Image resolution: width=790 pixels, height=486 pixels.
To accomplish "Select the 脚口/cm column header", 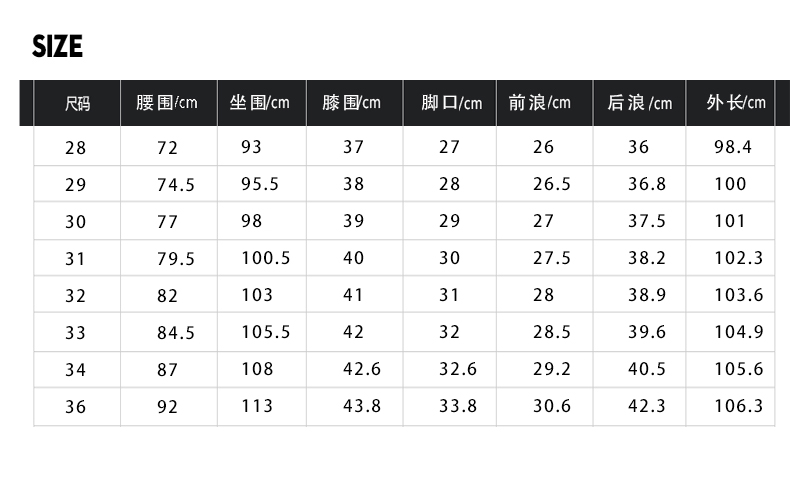I will [x=450, y=103].
